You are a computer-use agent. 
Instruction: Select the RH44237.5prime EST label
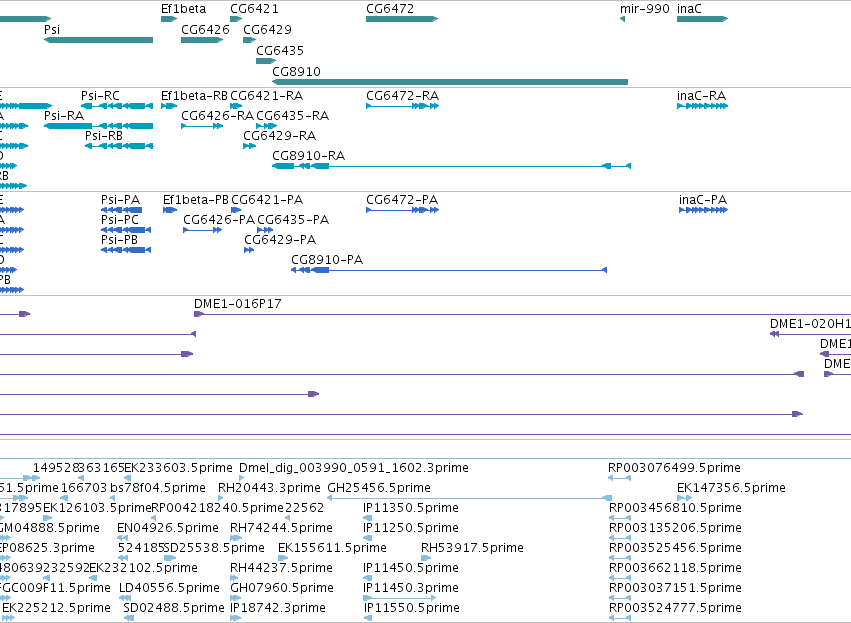[281, 568]
